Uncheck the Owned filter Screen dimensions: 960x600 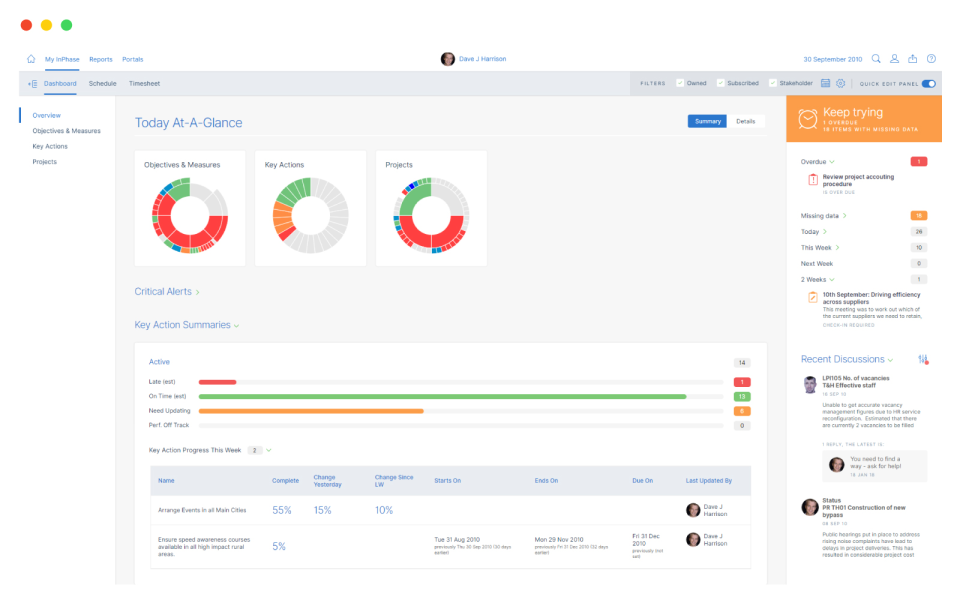pyautogui.click(x=680, y=83)
